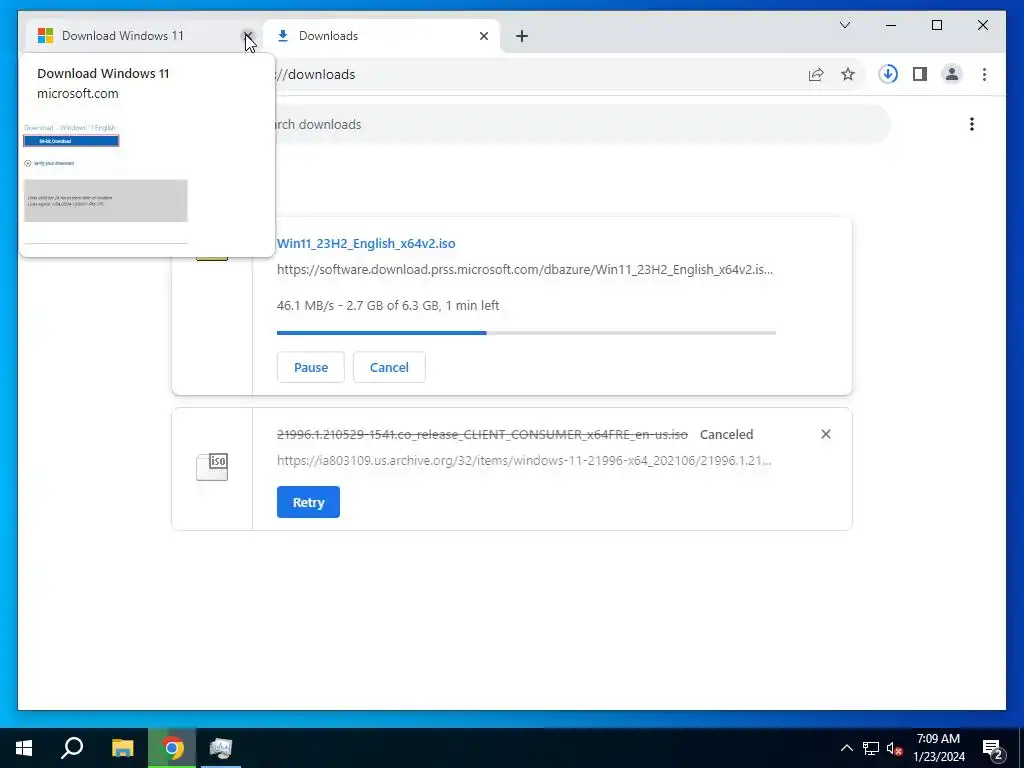This screenshot has width=1024, height=768.
Task: Open the clock and date
Action: pyautogui.click(x=938, y=748)
